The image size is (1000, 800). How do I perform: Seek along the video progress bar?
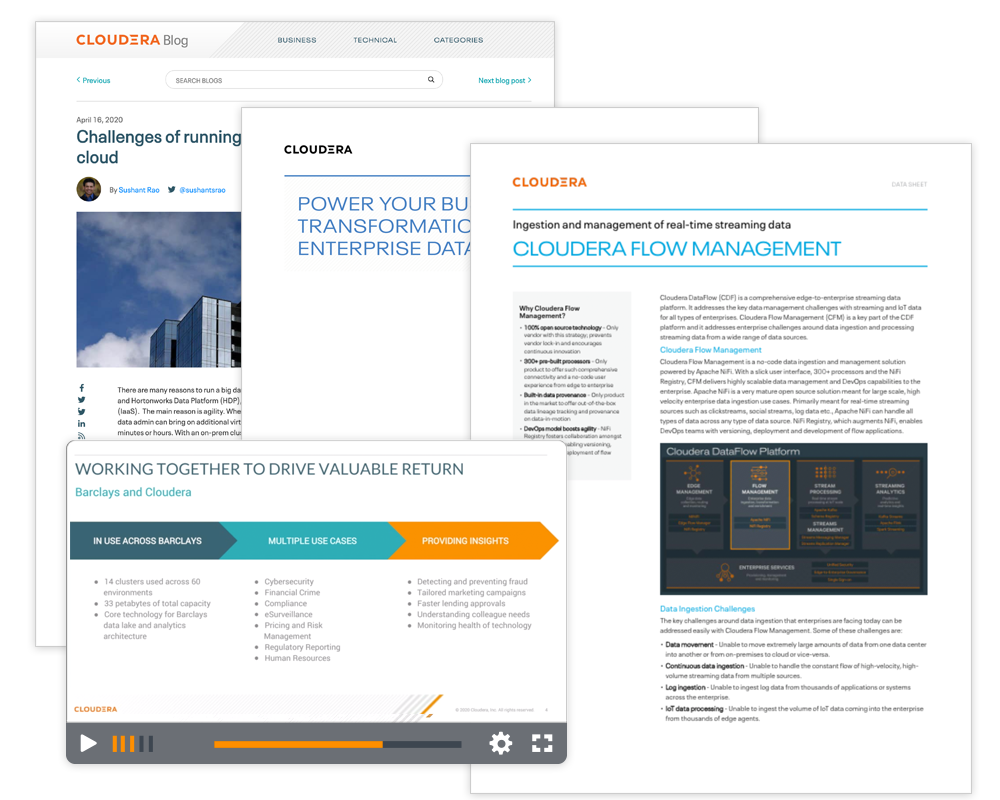(x=337, y=744)
